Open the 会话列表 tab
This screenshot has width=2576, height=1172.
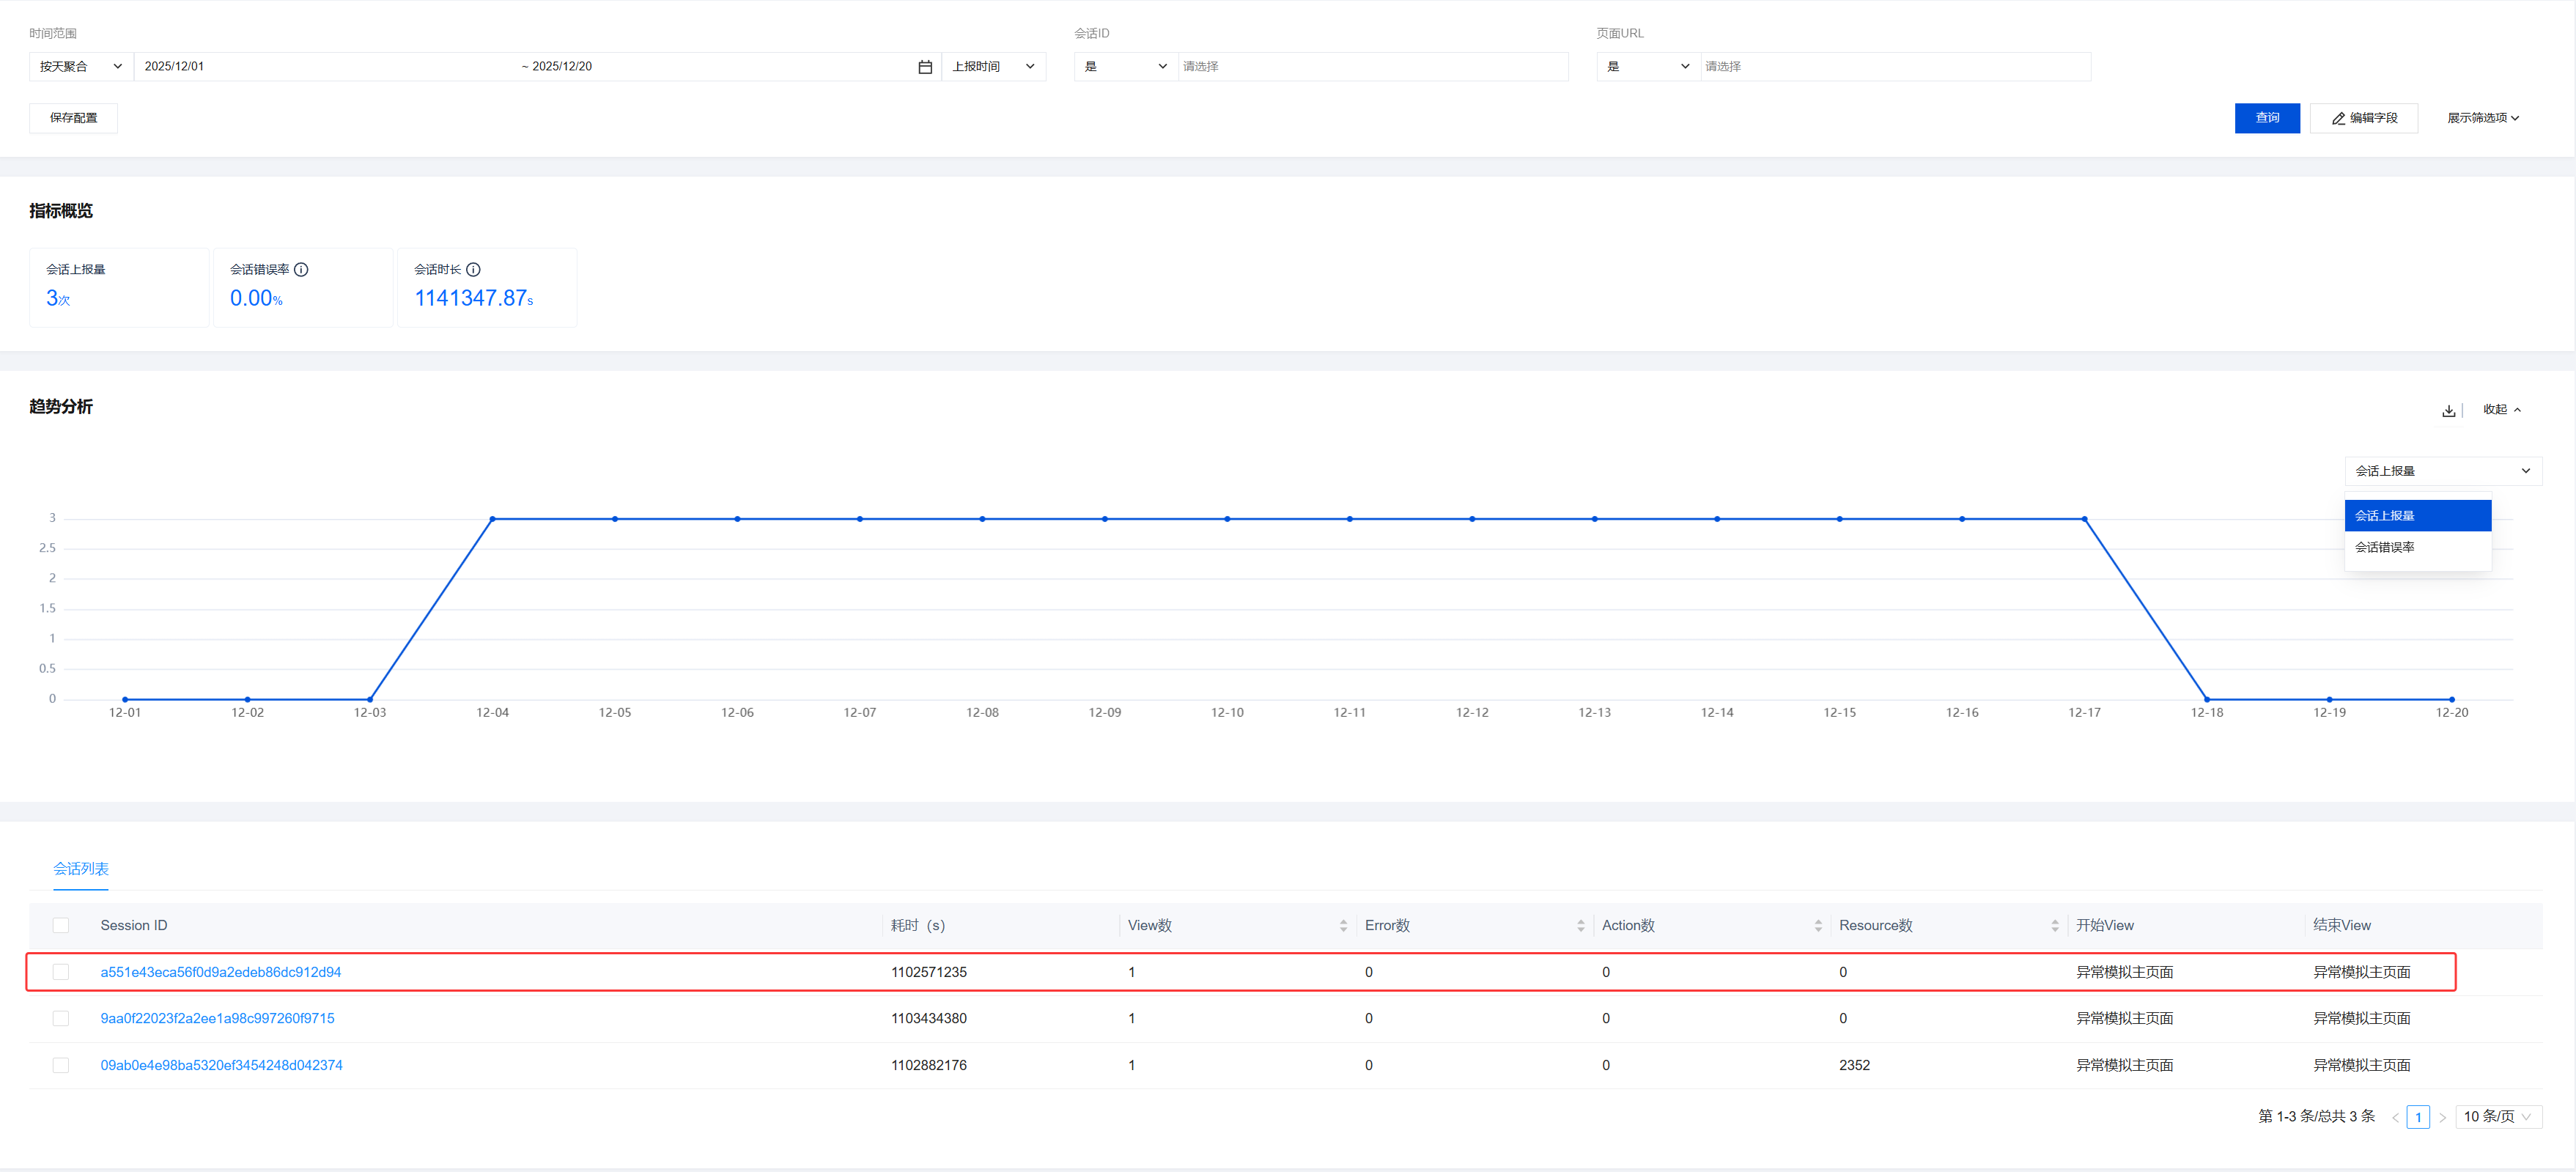click(x=81, y=869)
